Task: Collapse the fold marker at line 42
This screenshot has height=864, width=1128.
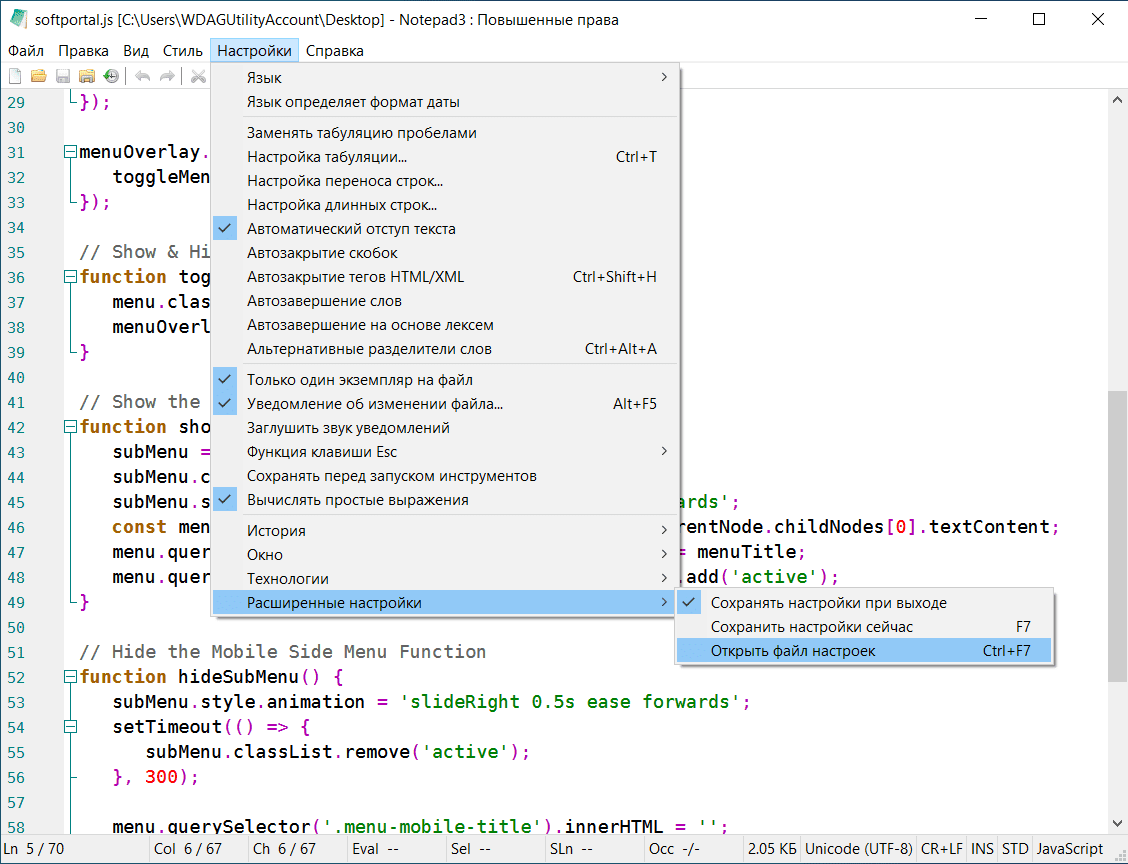Action: click(69, 427)
